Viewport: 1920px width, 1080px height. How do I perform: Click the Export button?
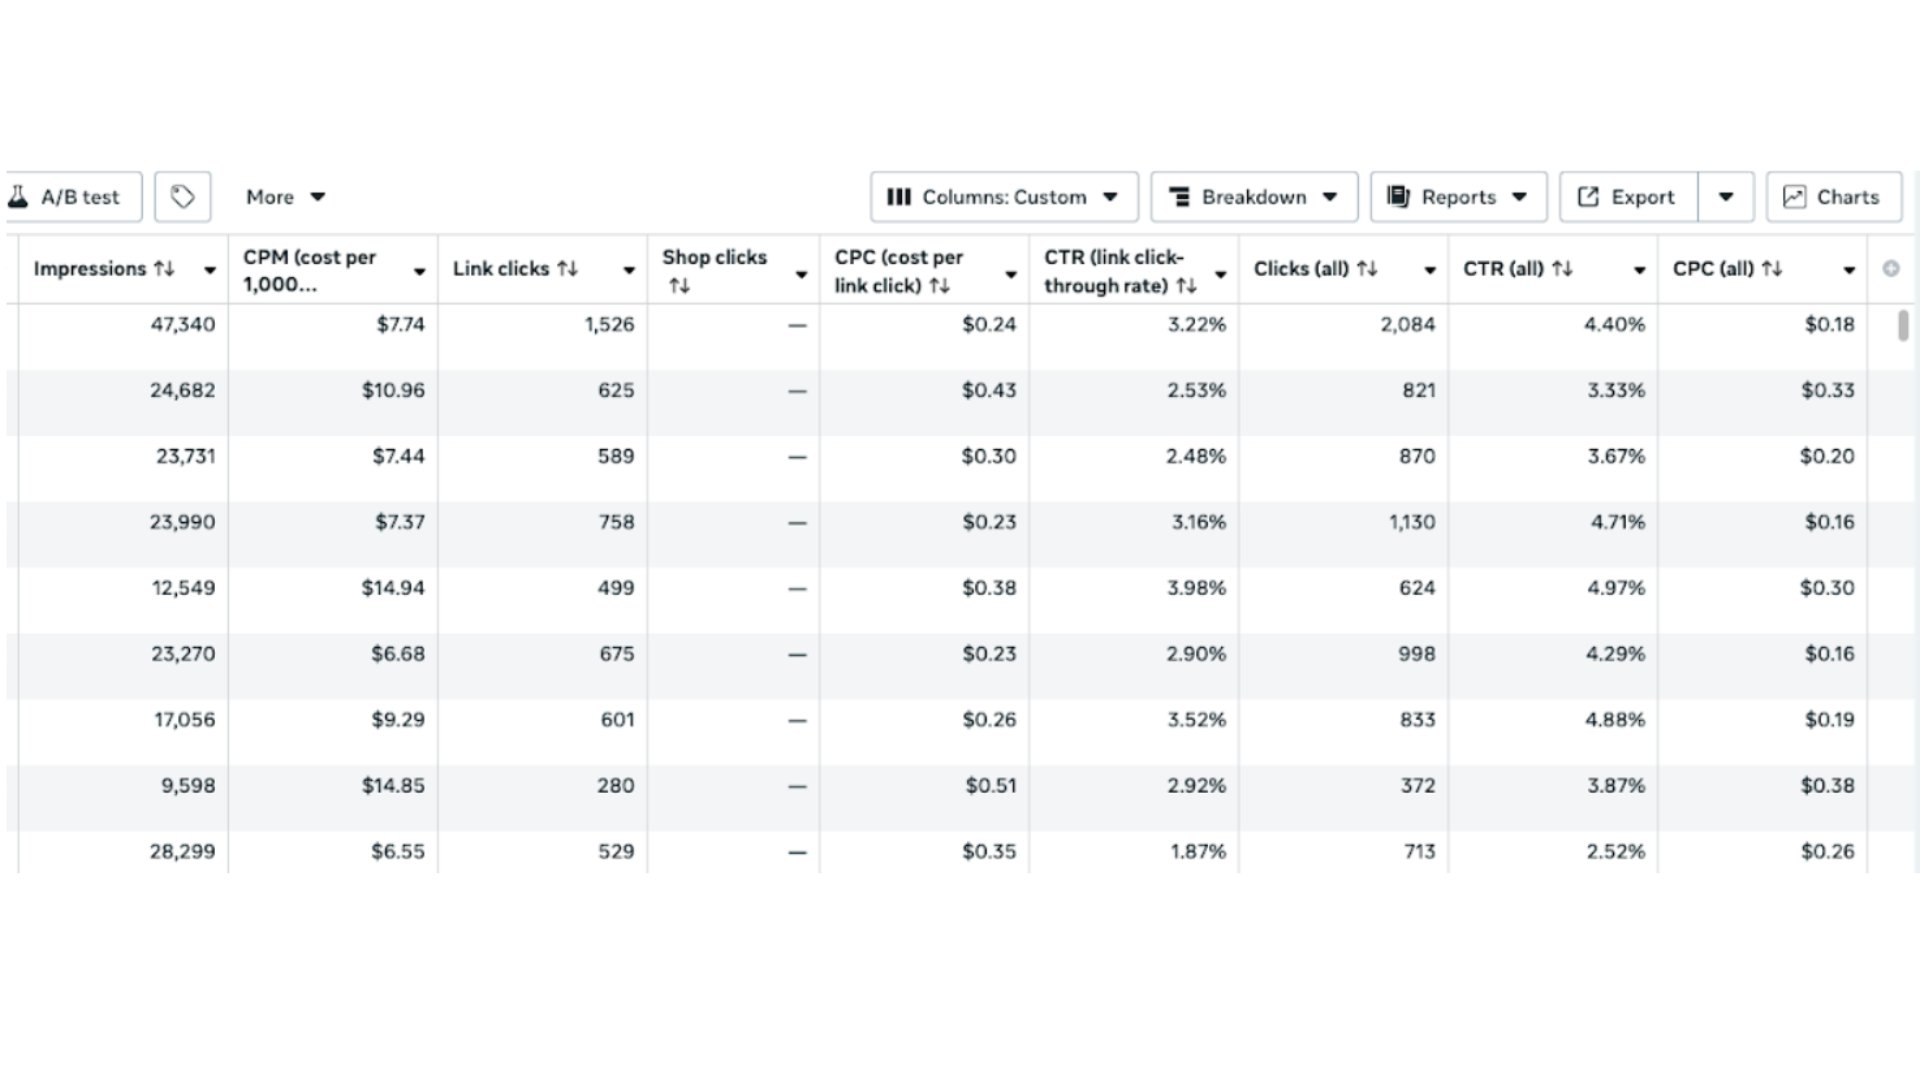(1627, 197)
